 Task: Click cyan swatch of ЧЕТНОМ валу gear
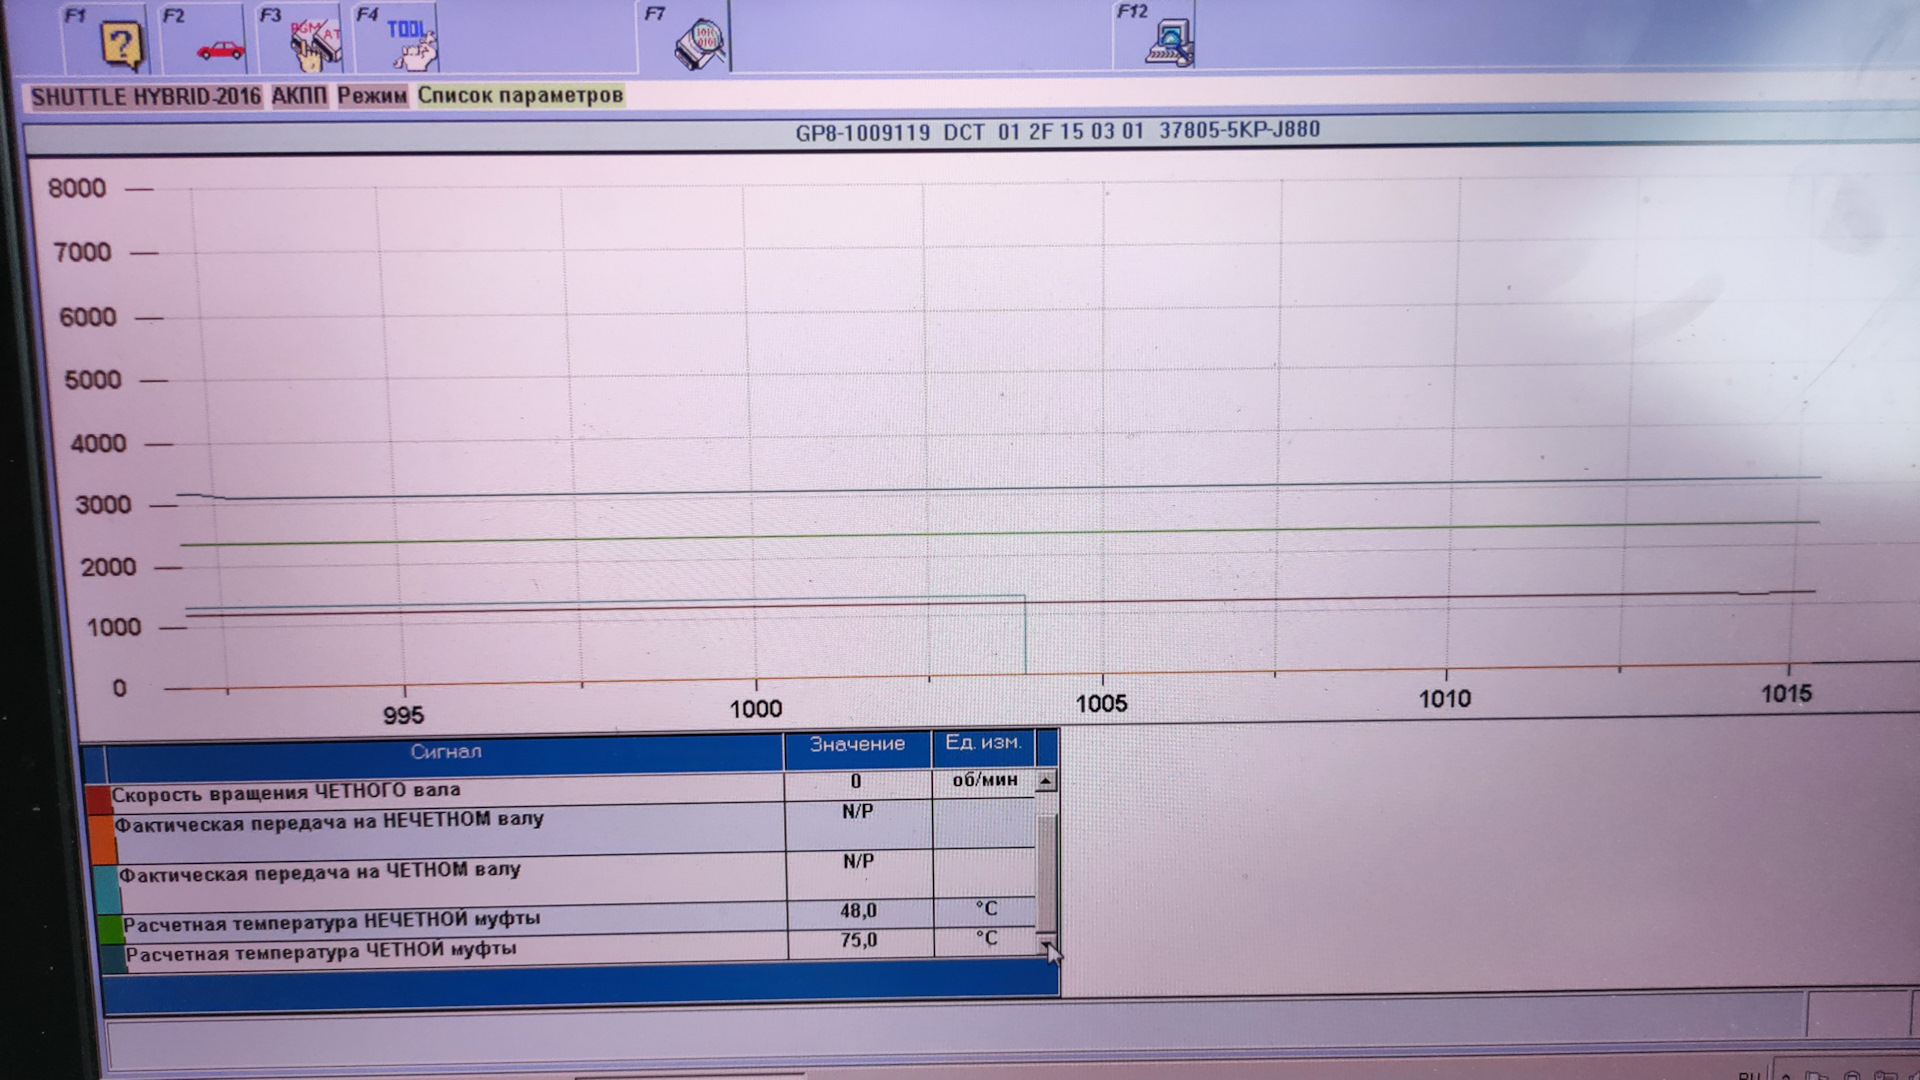[x=108, y=889]
